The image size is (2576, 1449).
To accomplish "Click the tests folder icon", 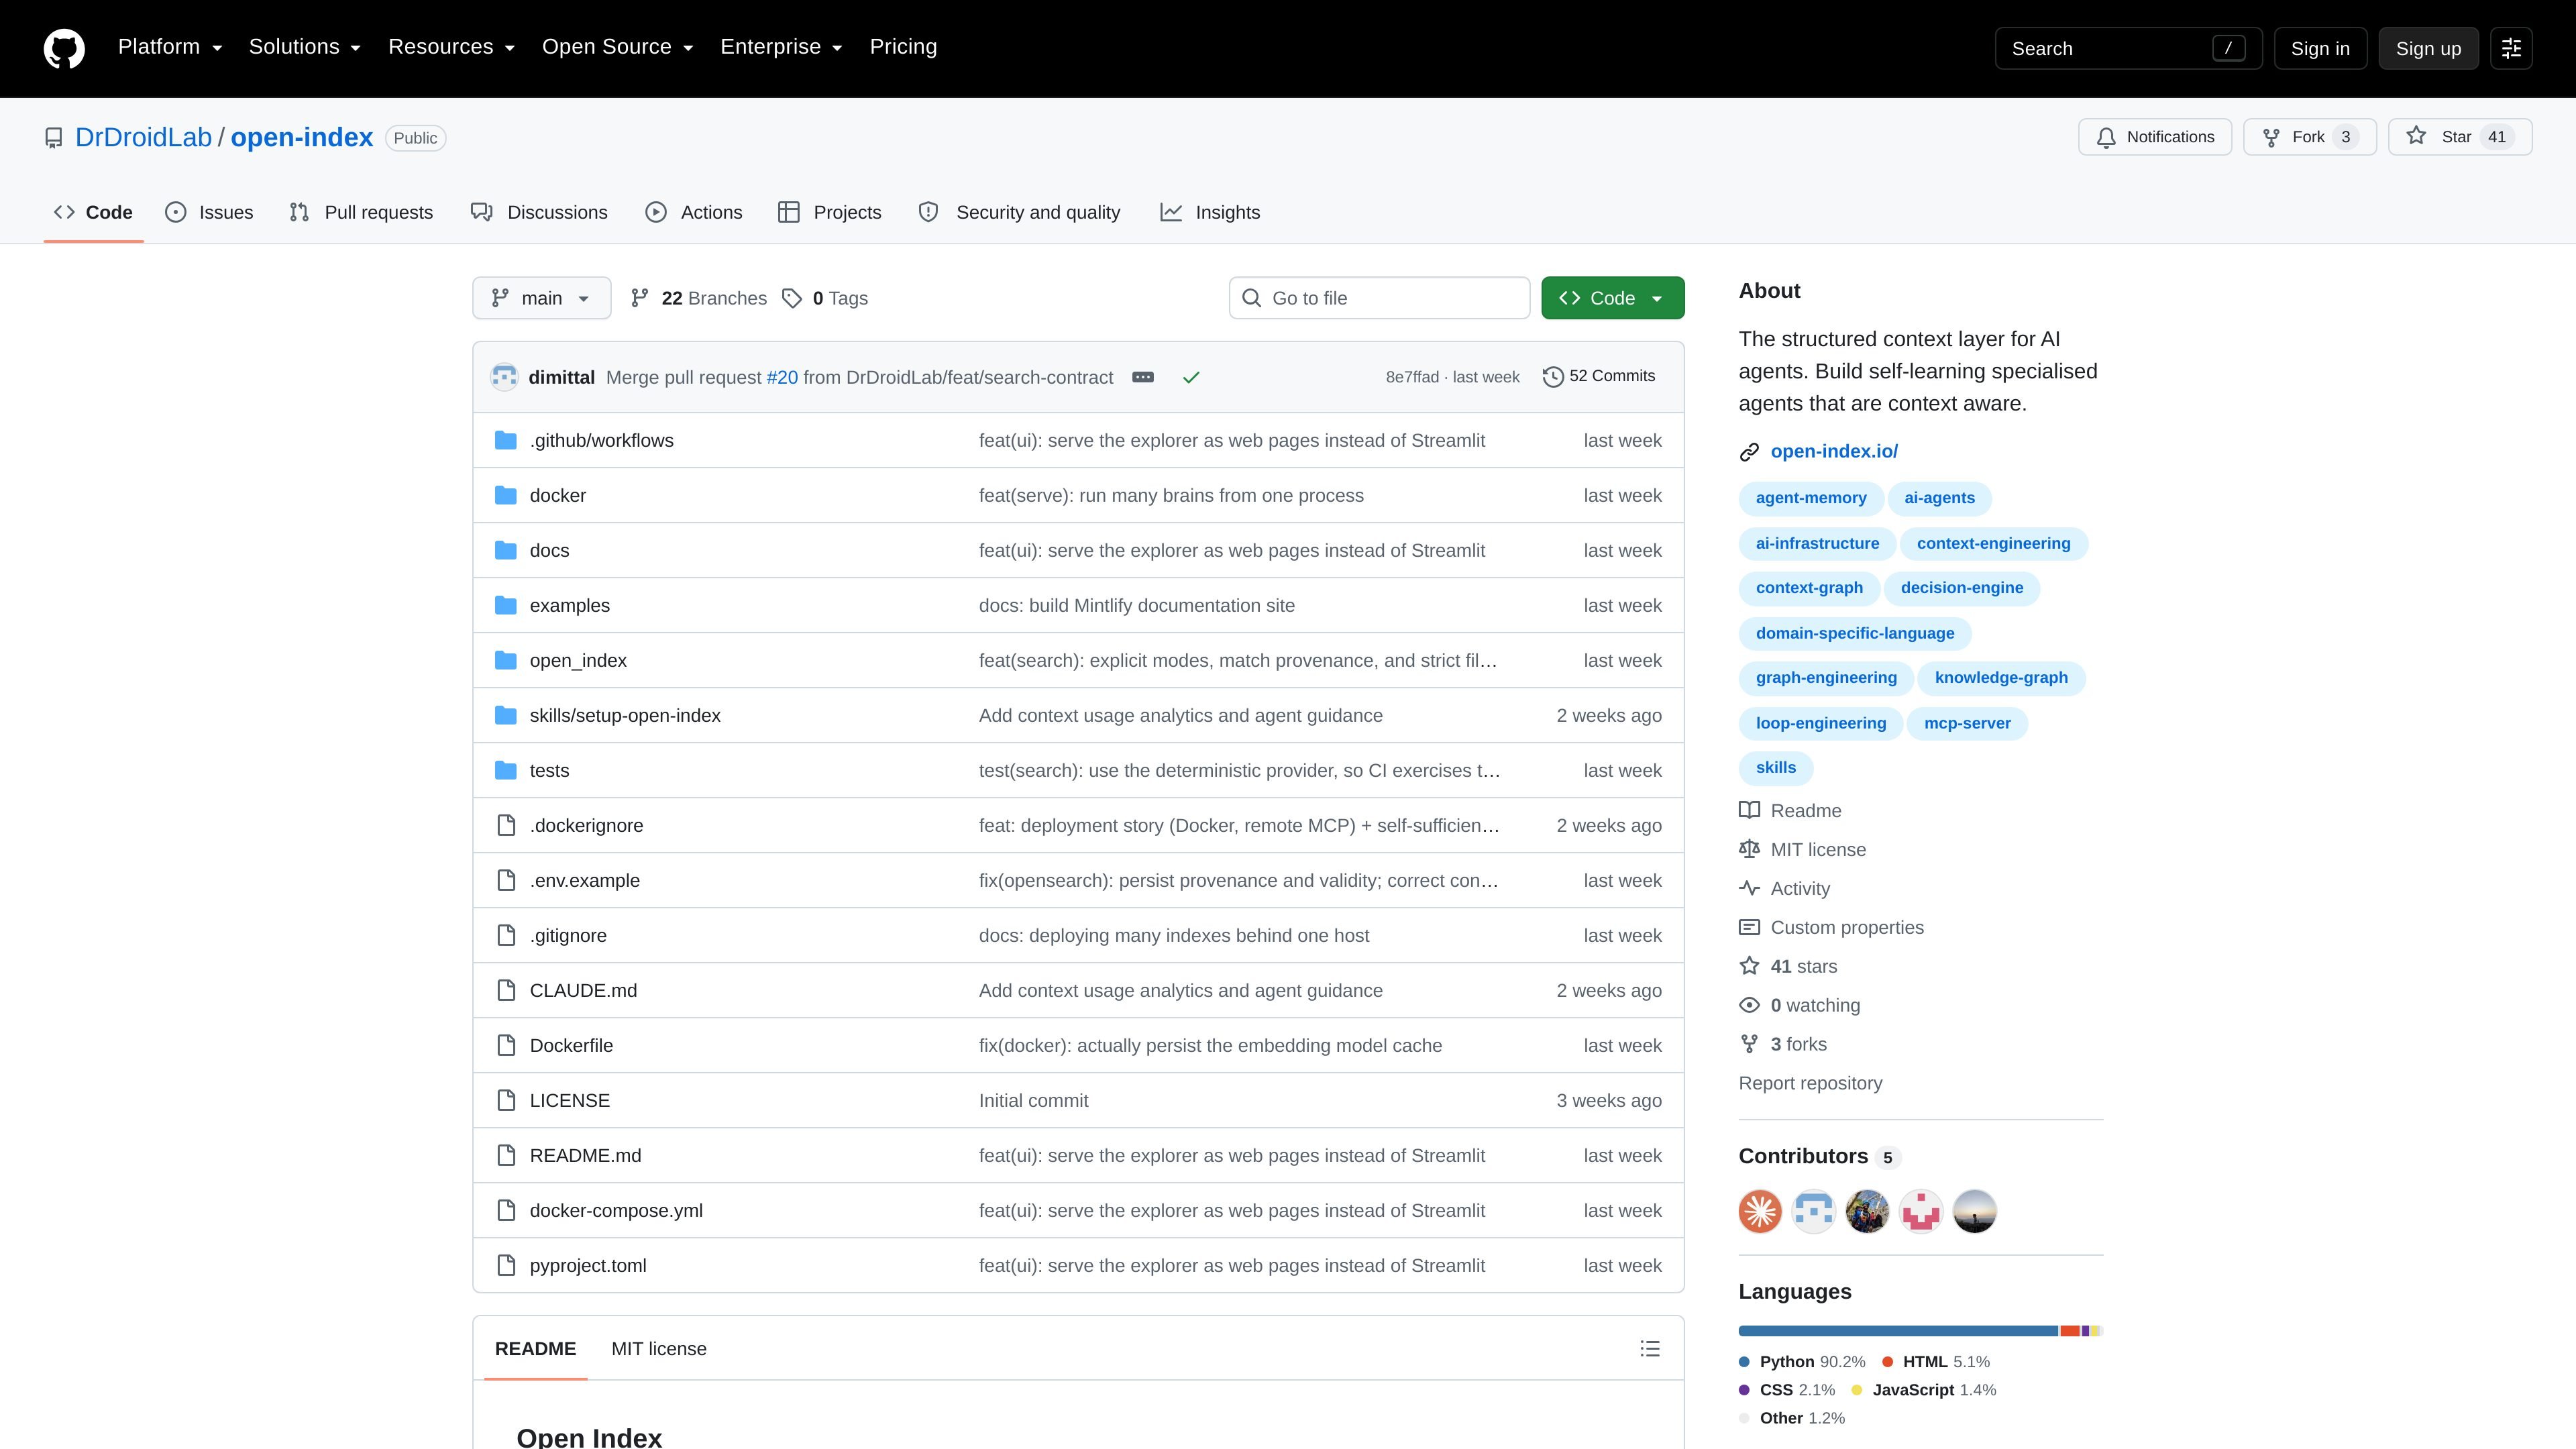I will (506, 770).
